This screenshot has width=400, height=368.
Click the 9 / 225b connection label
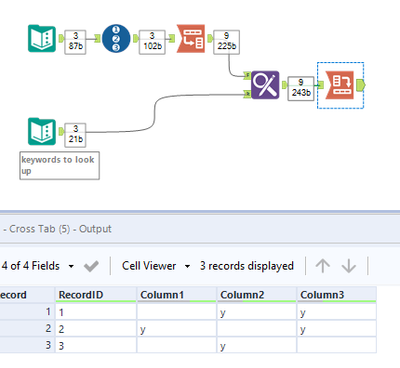pyautogui.click(x=226, y=42)
